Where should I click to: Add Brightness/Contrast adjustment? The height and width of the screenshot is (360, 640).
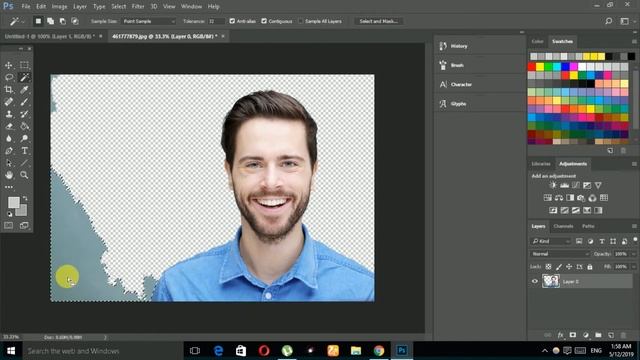553,185
